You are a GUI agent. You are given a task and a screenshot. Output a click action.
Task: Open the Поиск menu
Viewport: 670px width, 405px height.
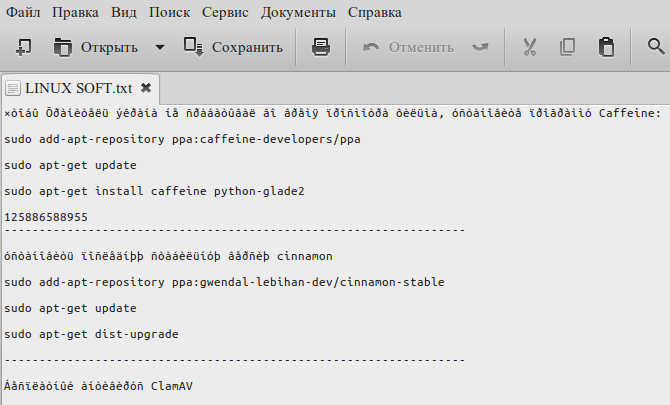171,13
